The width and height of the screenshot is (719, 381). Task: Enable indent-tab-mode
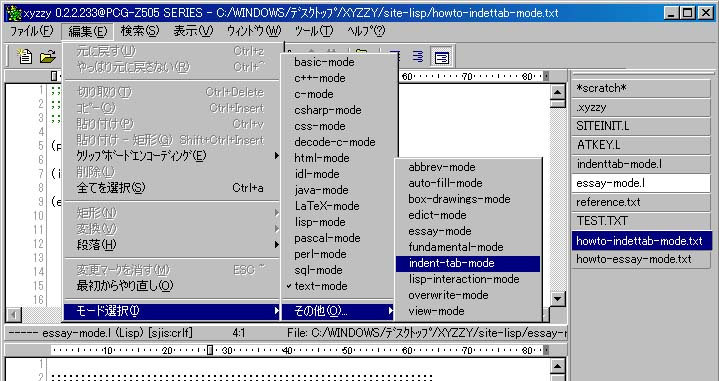[468, 263]
